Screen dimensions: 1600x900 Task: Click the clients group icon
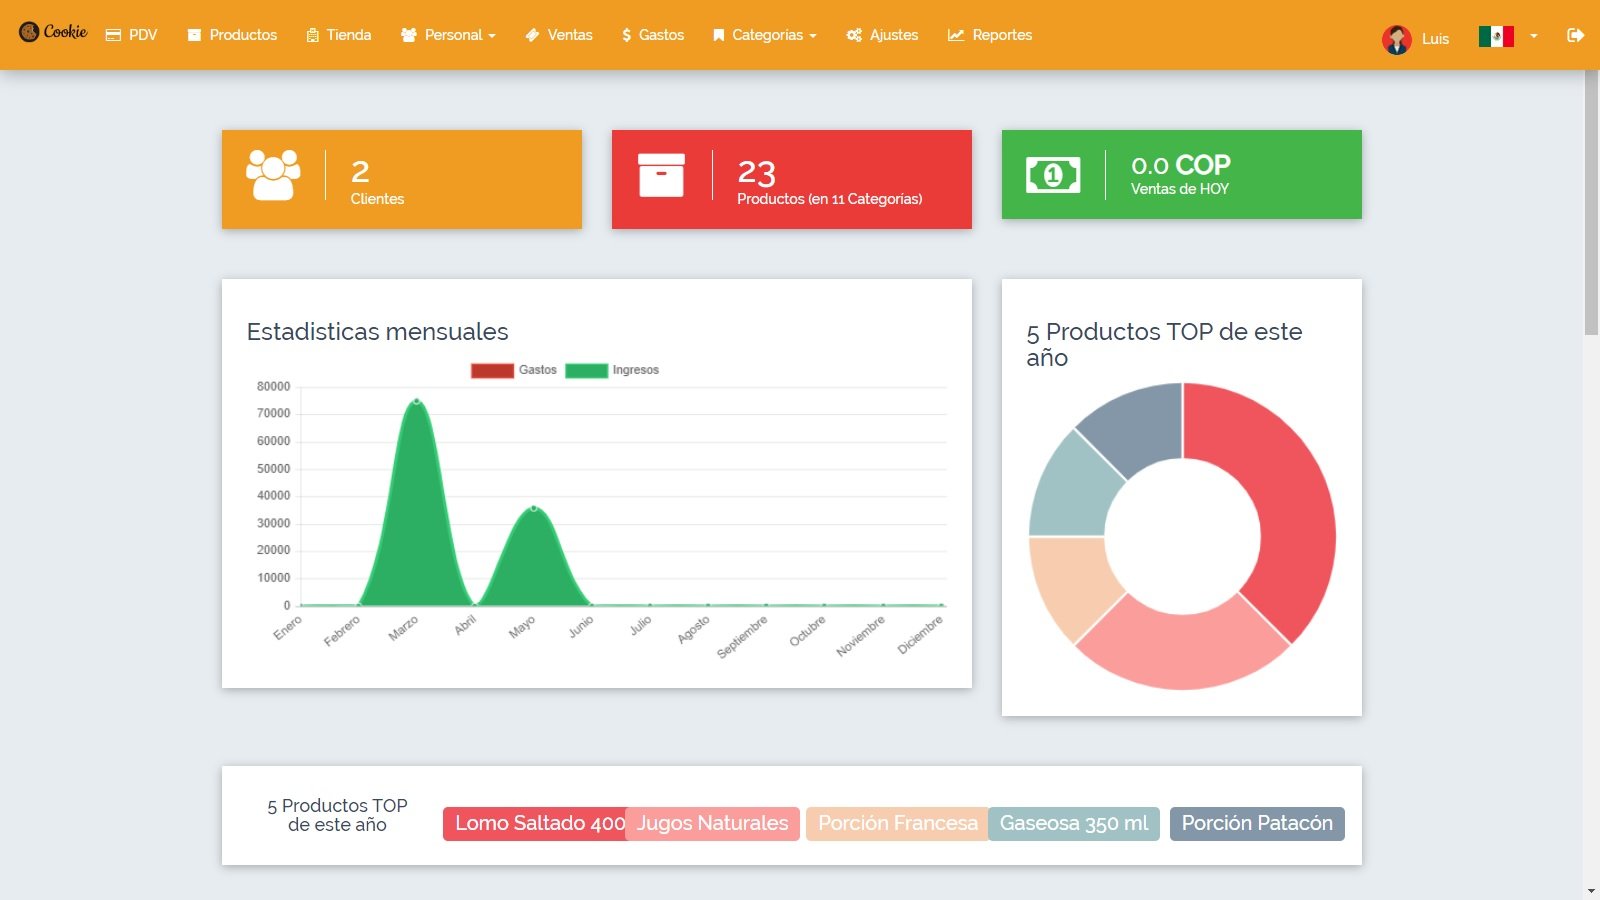[273, 176]
